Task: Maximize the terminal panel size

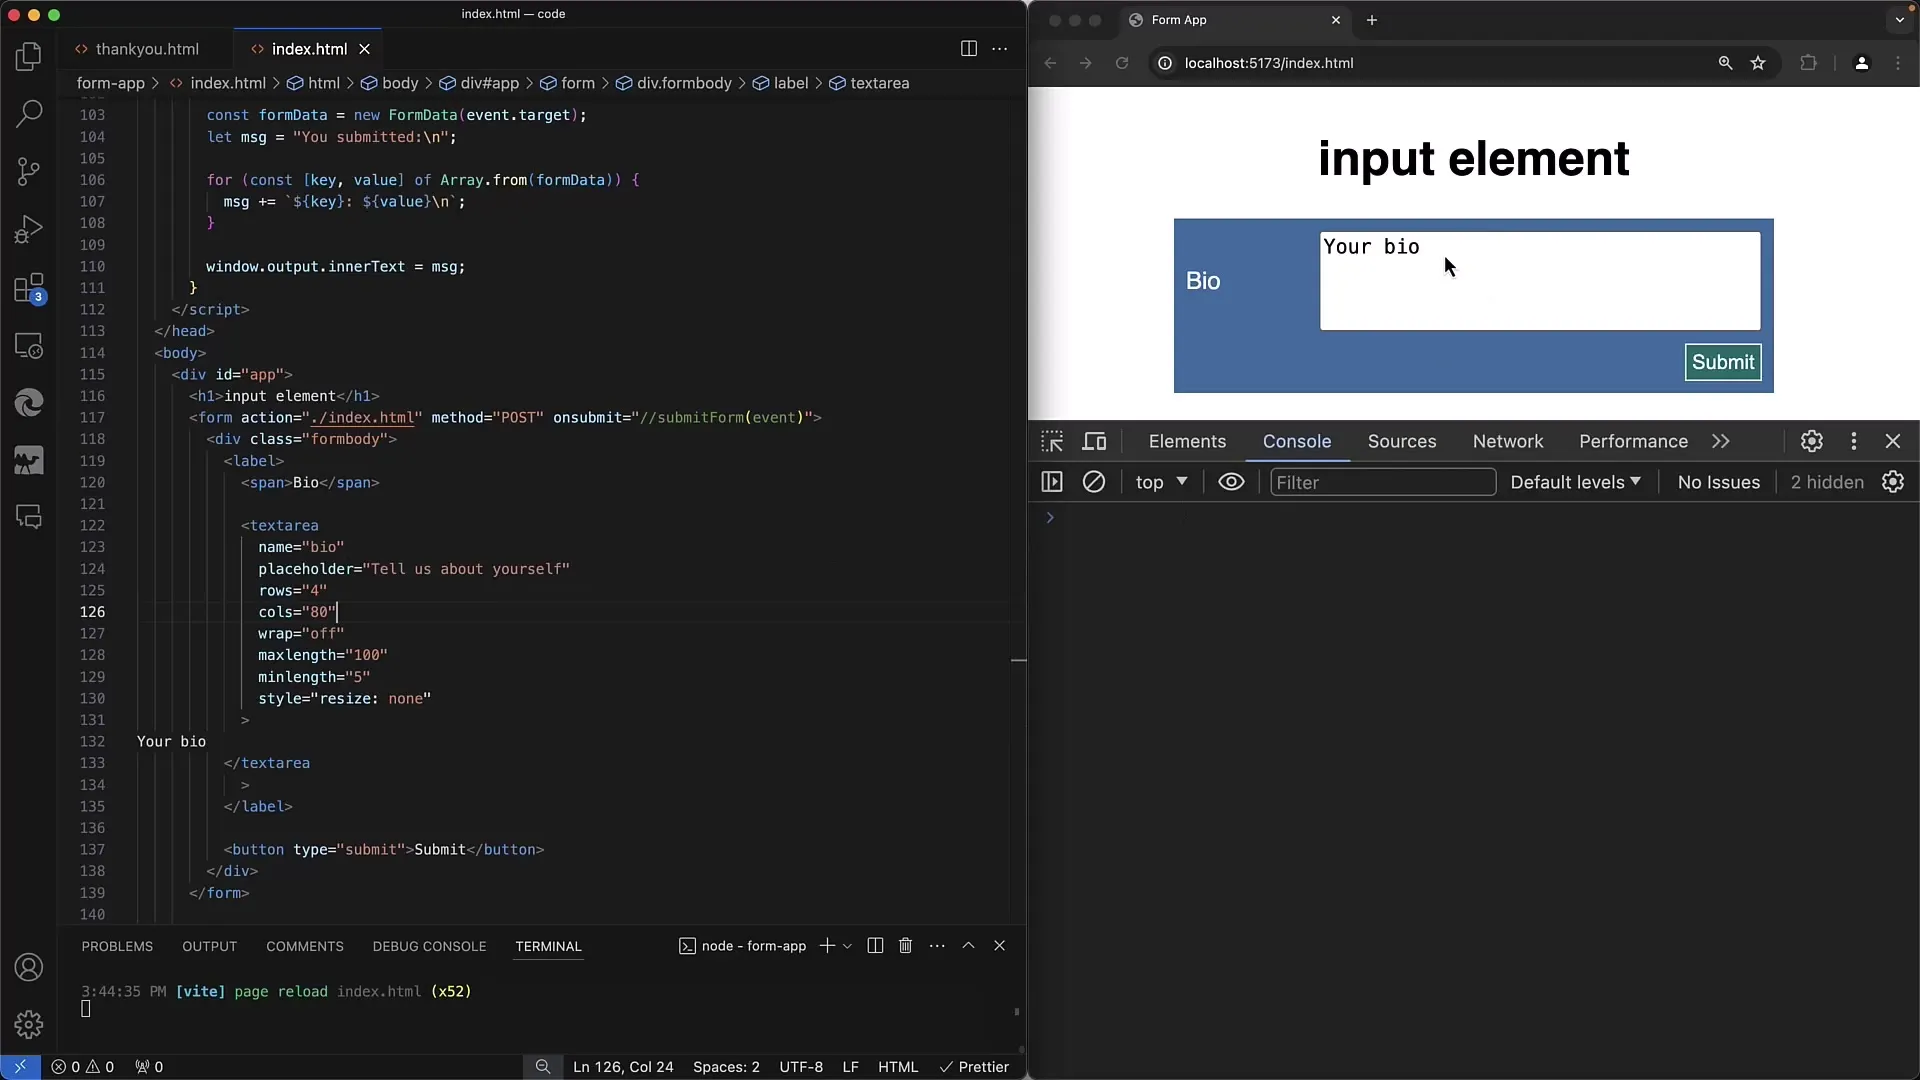Action: (x=968, y=946)
